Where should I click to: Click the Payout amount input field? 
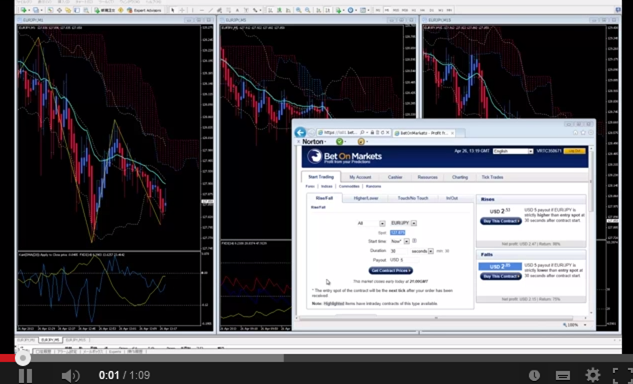coord(405,260)
